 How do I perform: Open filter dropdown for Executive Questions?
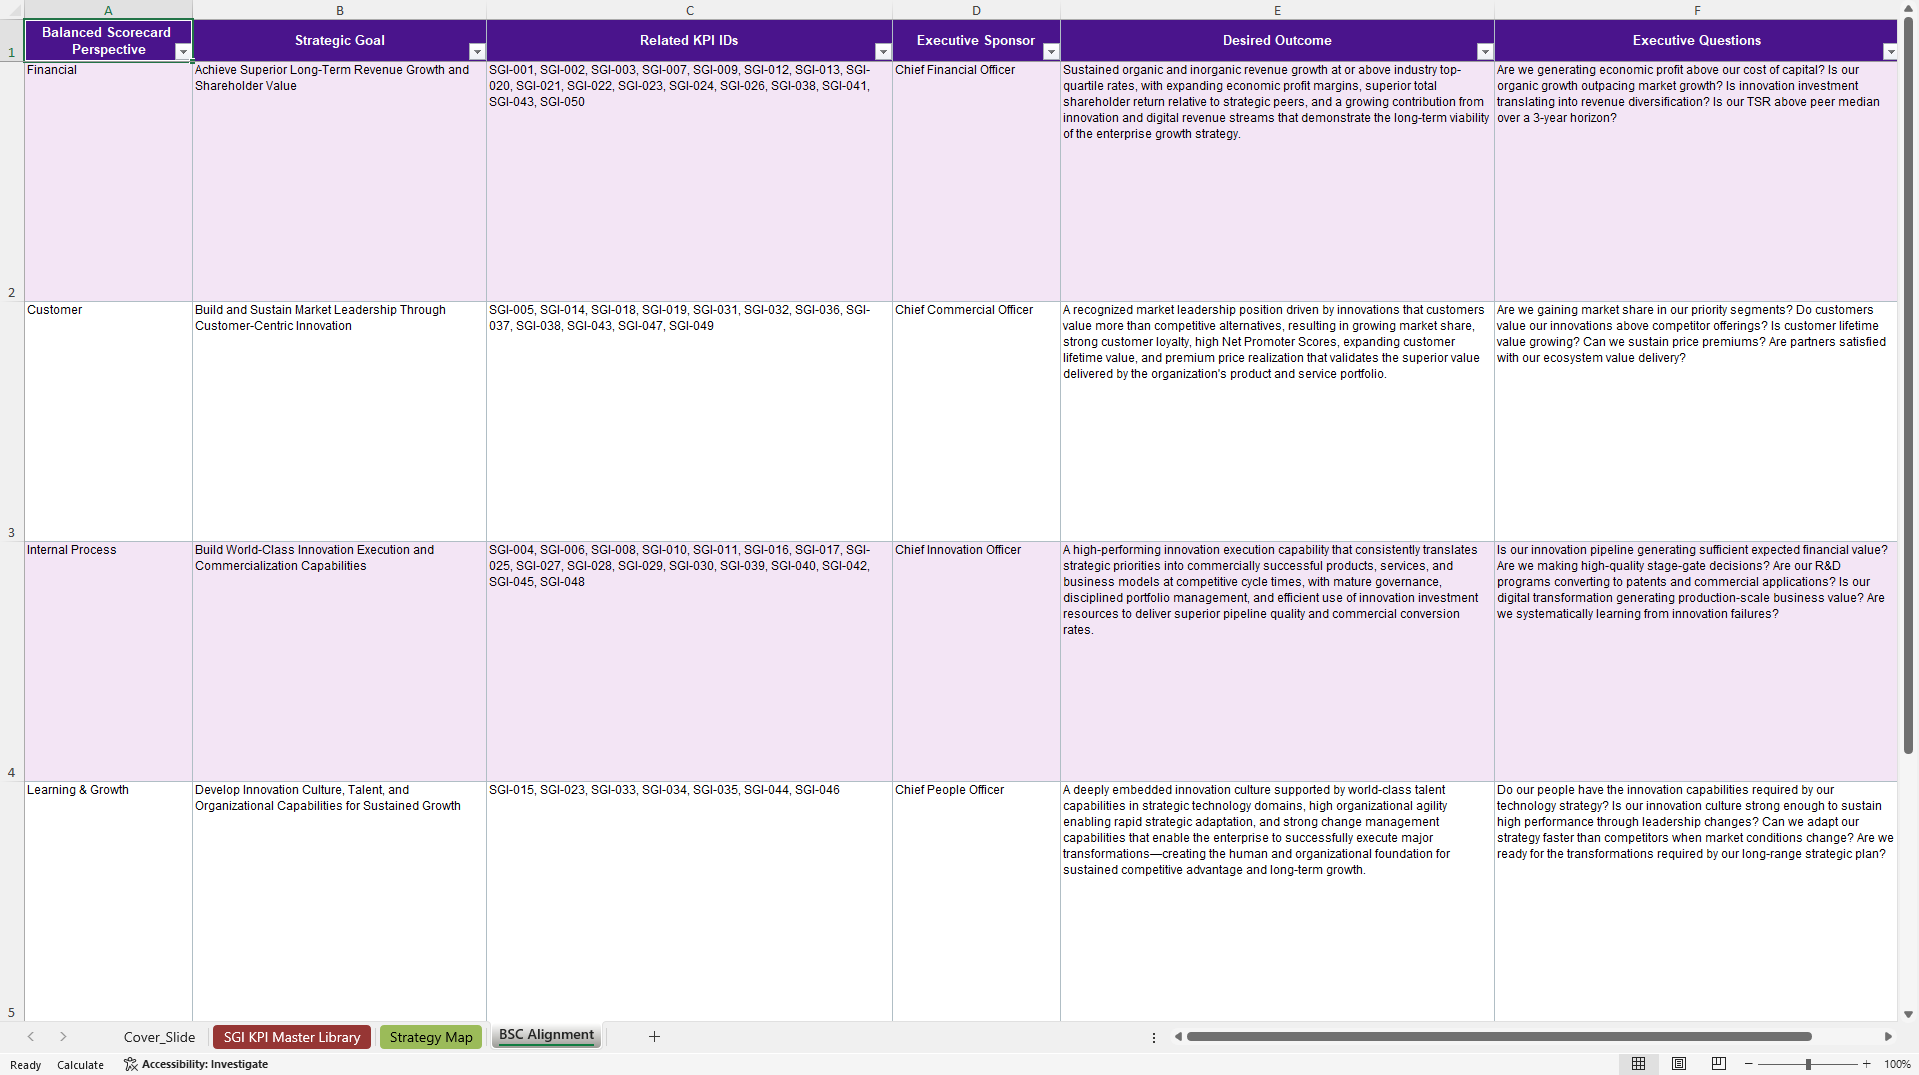pos(1890,52)
